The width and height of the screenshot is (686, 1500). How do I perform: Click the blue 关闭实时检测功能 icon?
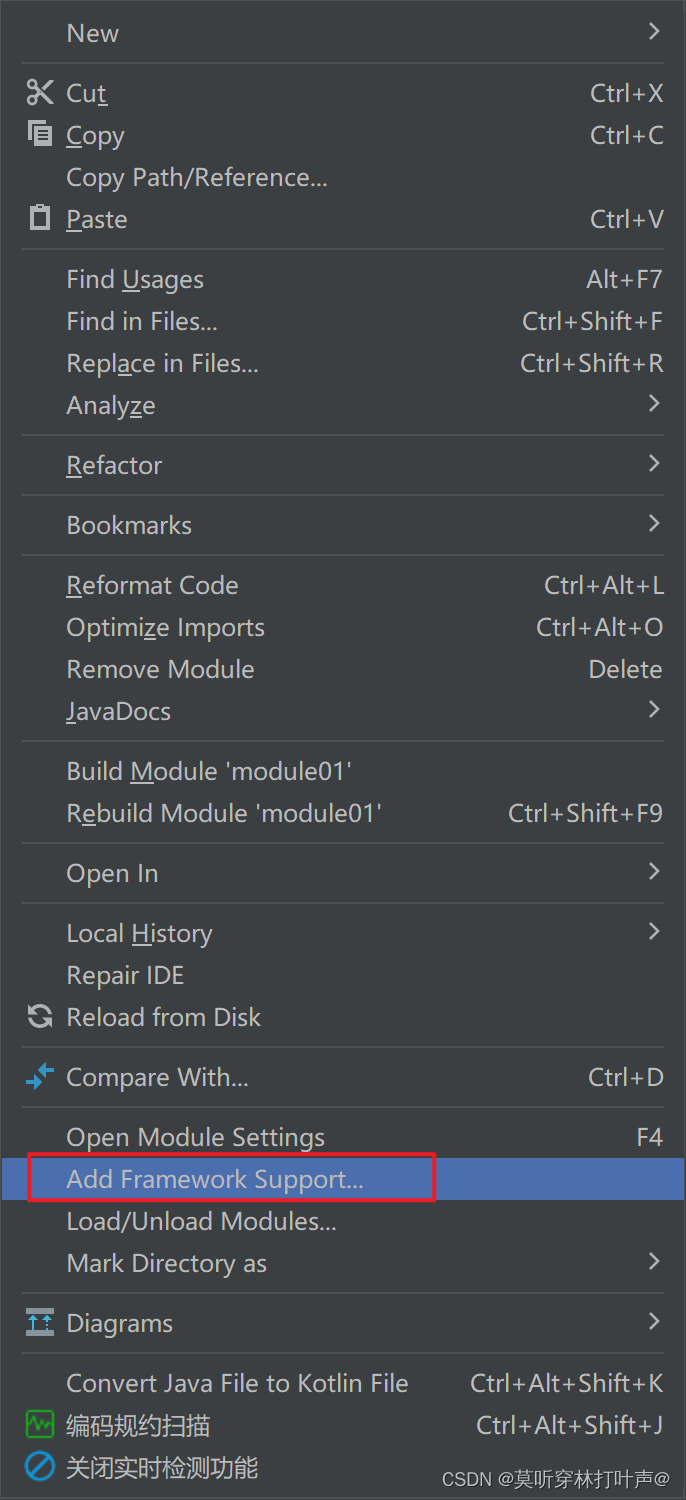40,1467
